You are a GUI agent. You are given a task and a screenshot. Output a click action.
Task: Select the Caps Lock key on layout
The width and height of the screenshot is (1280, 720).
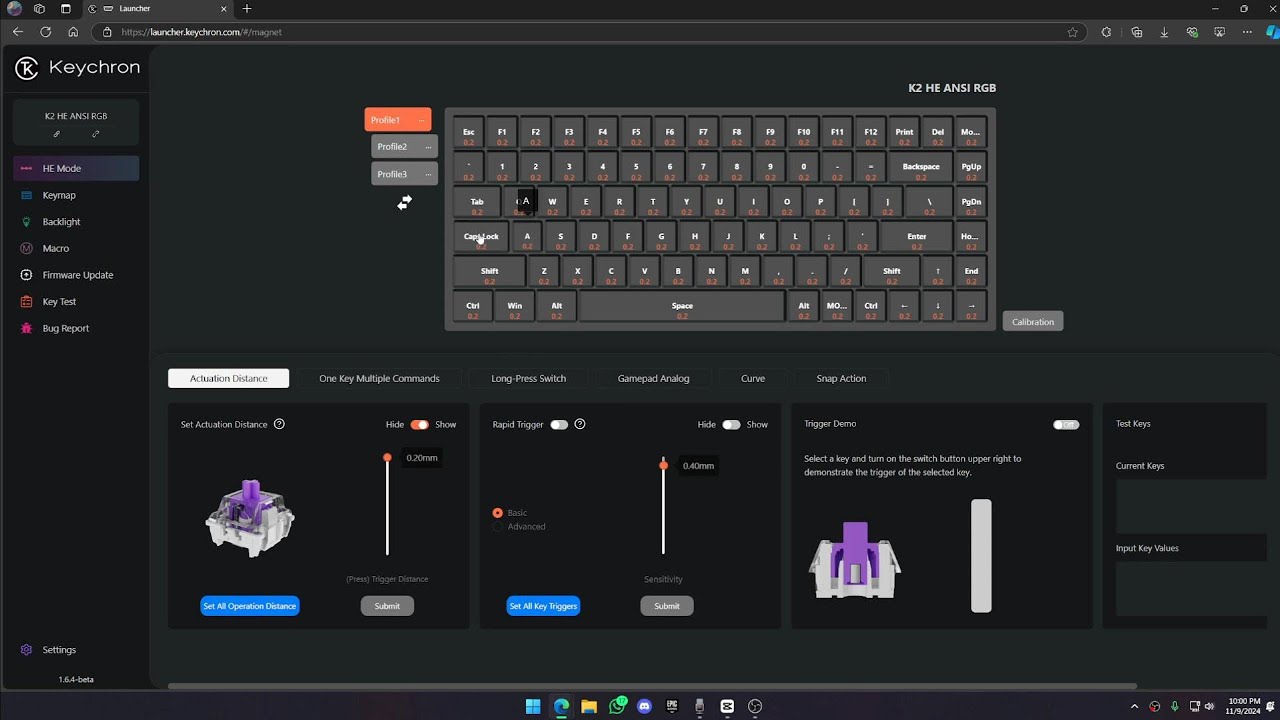pos(481,237)
